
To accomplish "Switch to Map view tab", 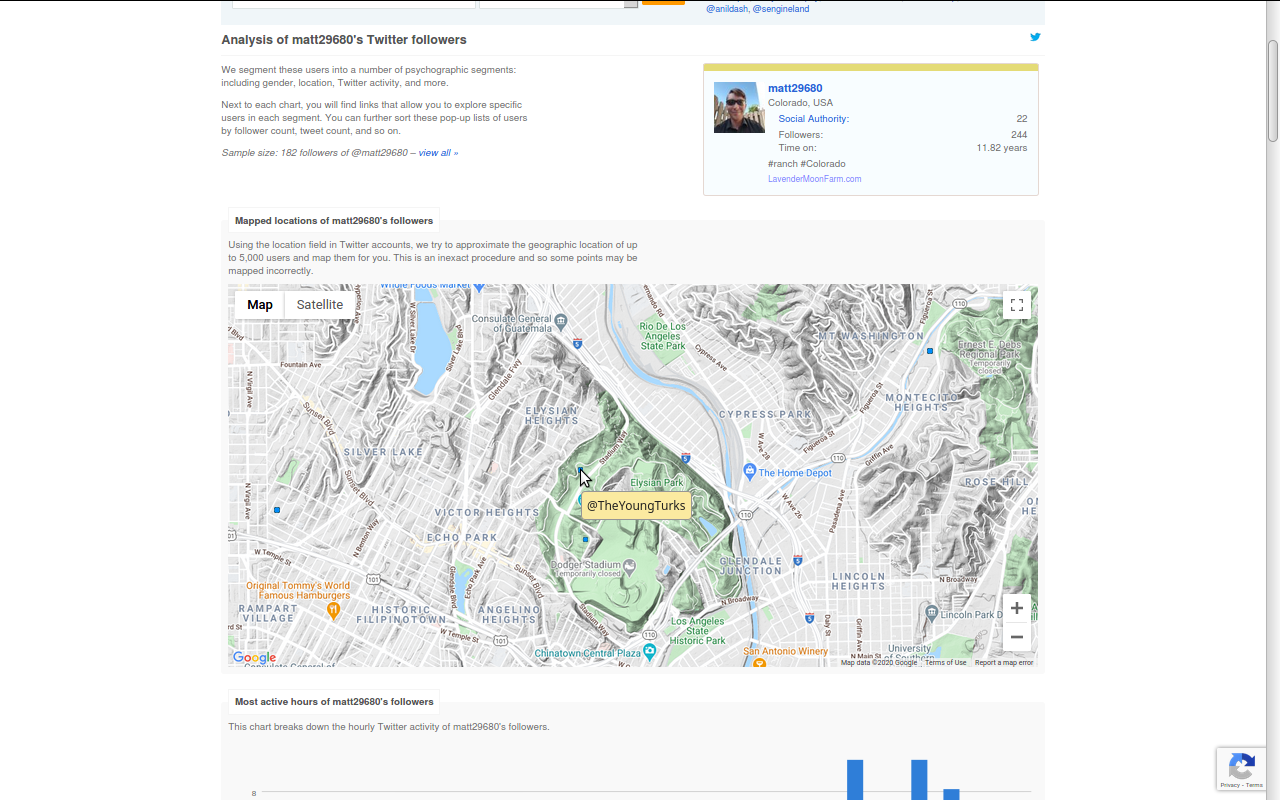I will tap(260, 305).
